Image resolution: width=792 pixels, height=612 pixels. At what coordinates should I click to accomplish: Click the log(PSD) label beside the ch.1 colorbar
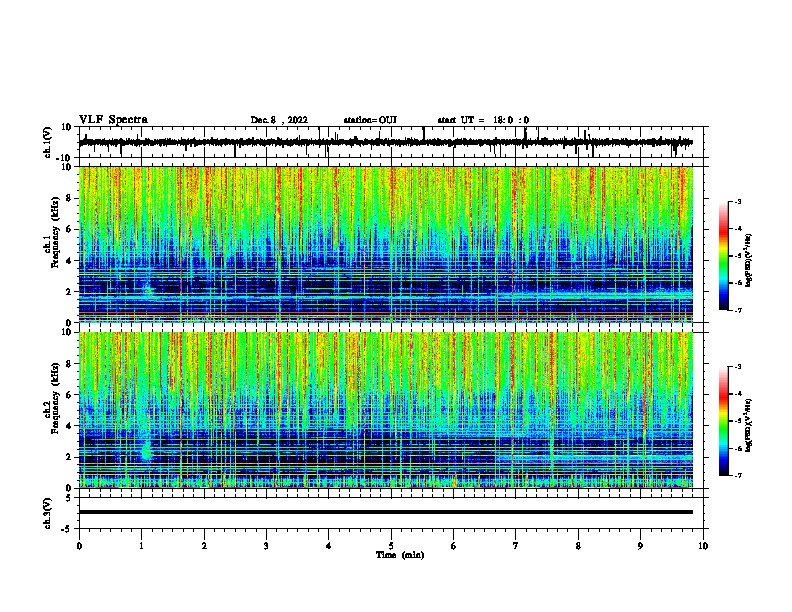748,260
